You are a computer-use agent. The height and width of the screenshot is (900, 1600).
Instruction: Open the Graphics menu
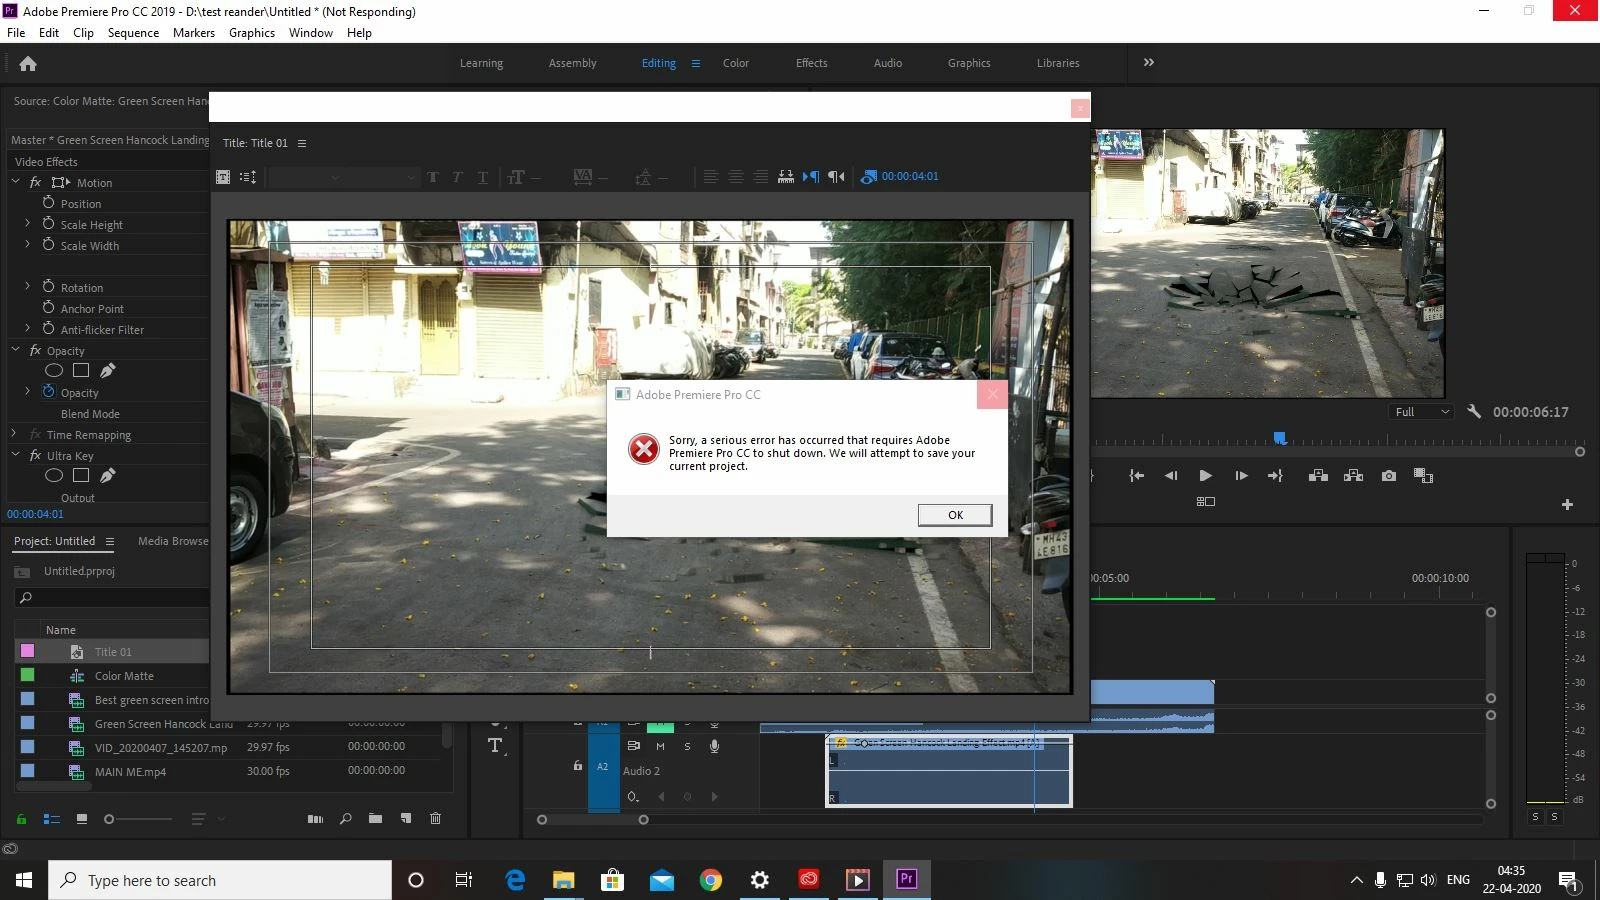[x=252, y=33]
